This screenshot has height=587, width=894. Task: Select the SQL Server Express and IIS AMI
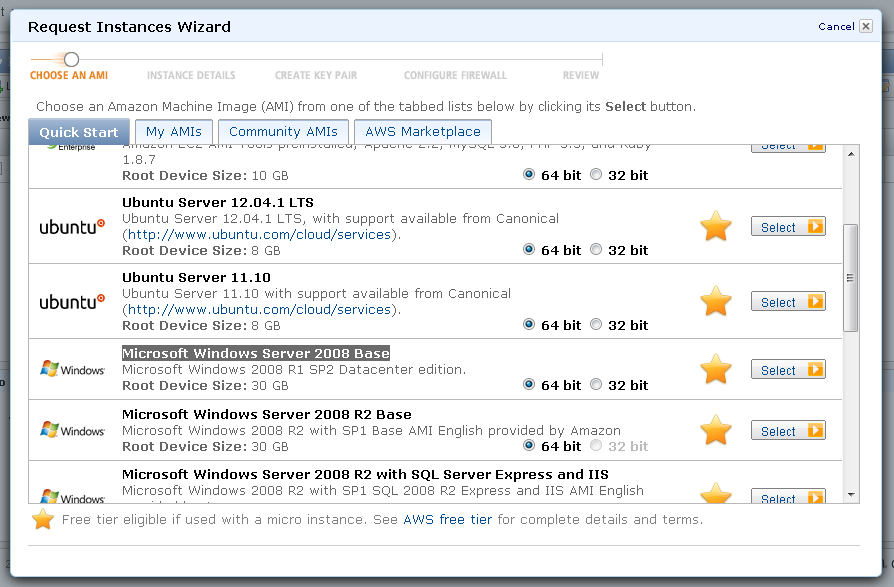pos(788,497)
